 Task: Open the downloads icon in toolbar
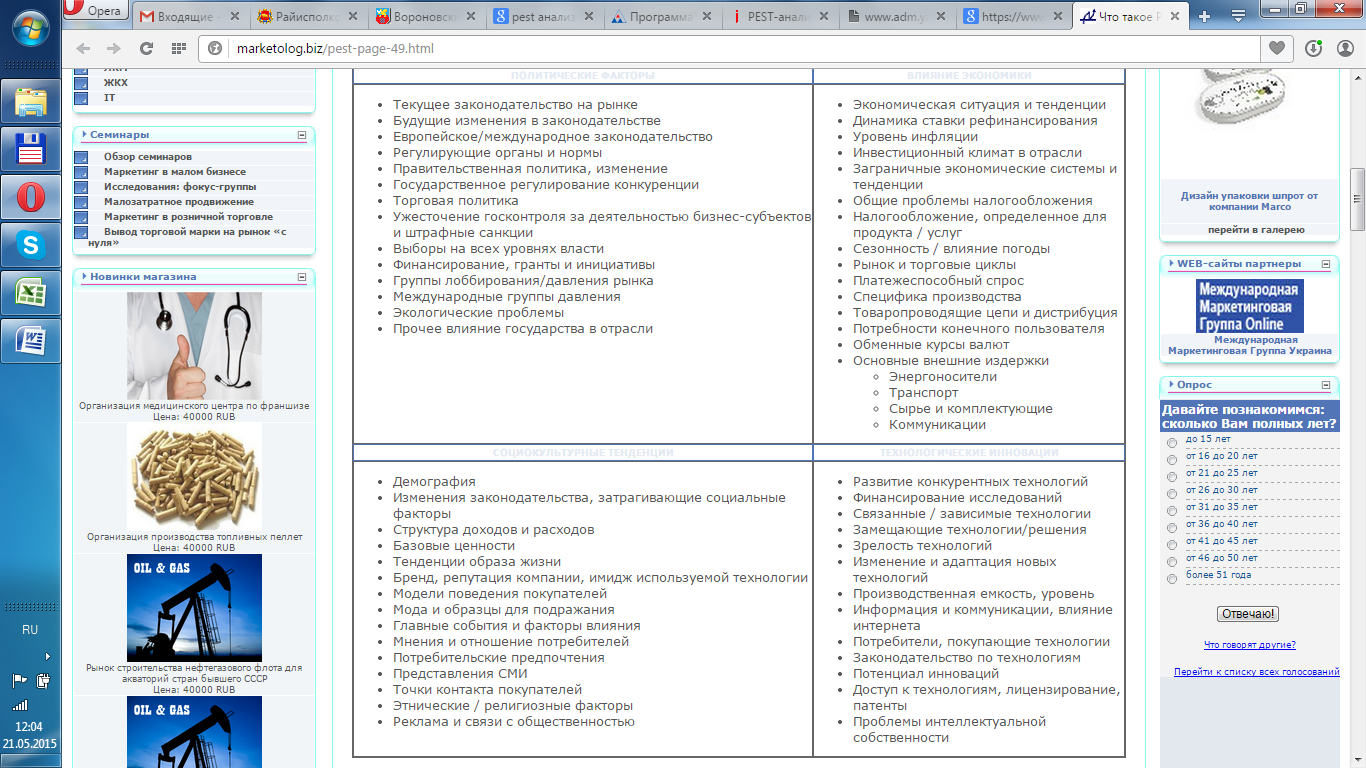pyautogui.click(x=1312, y=48)
